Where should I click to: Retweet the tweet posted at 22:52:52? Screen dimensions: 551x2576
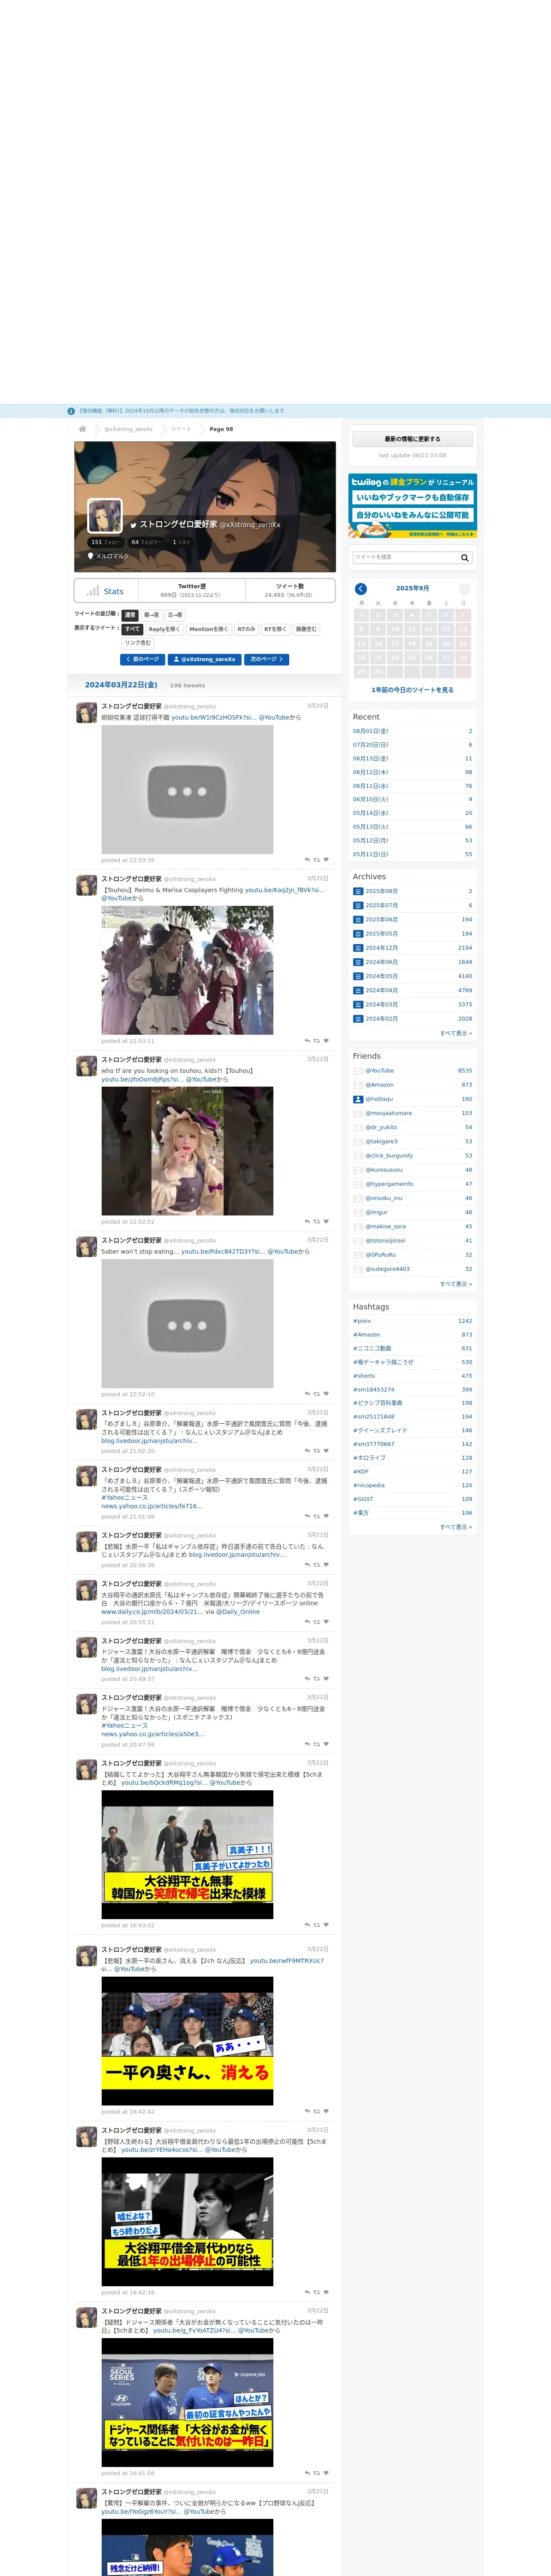click(x=317, y=1221)
